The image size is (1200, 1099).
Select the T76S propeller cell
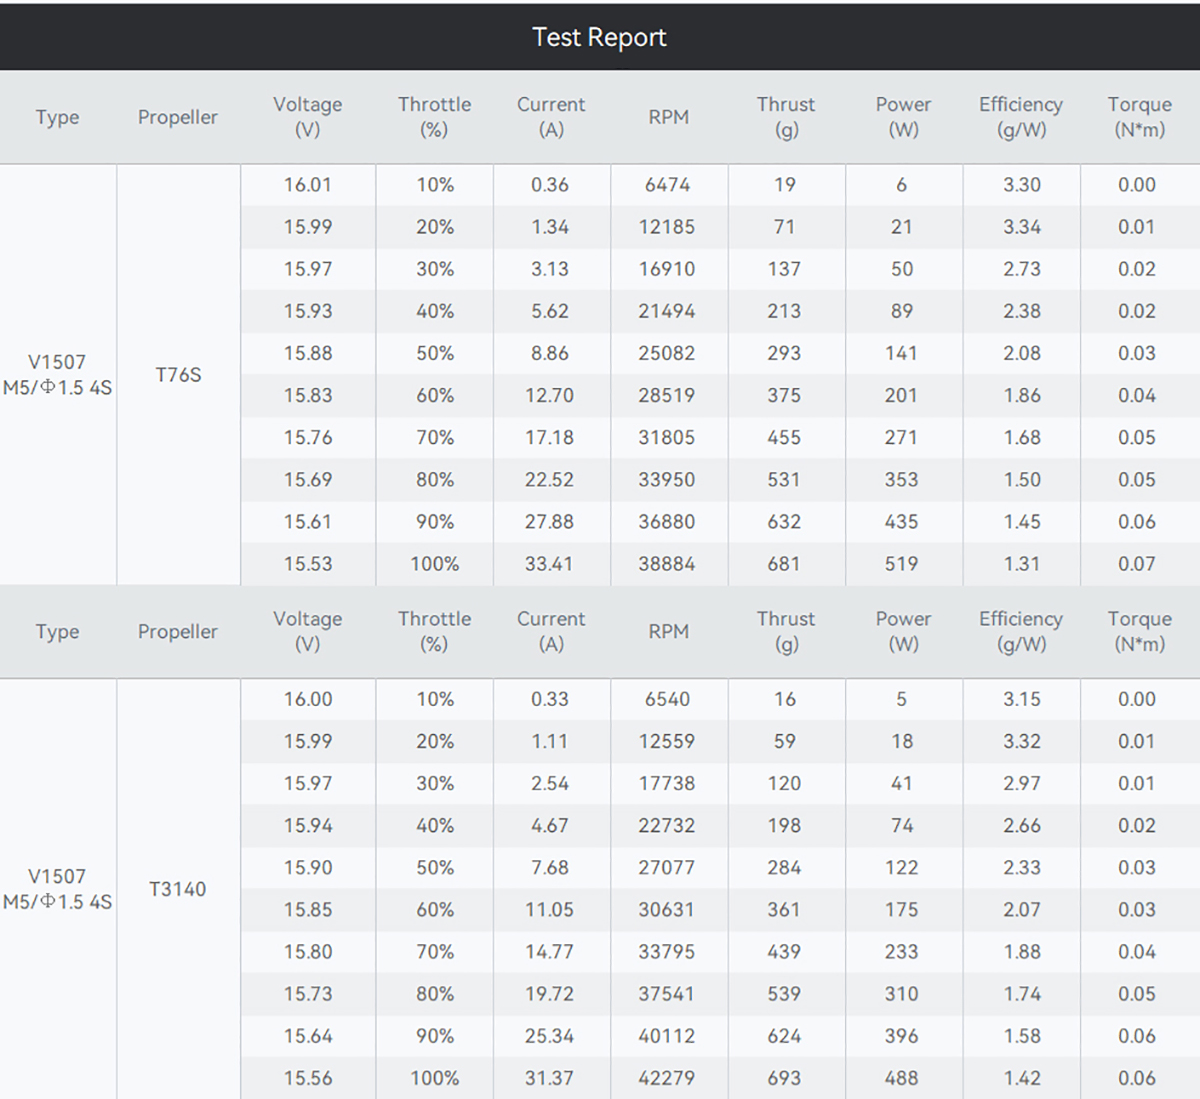178,375
